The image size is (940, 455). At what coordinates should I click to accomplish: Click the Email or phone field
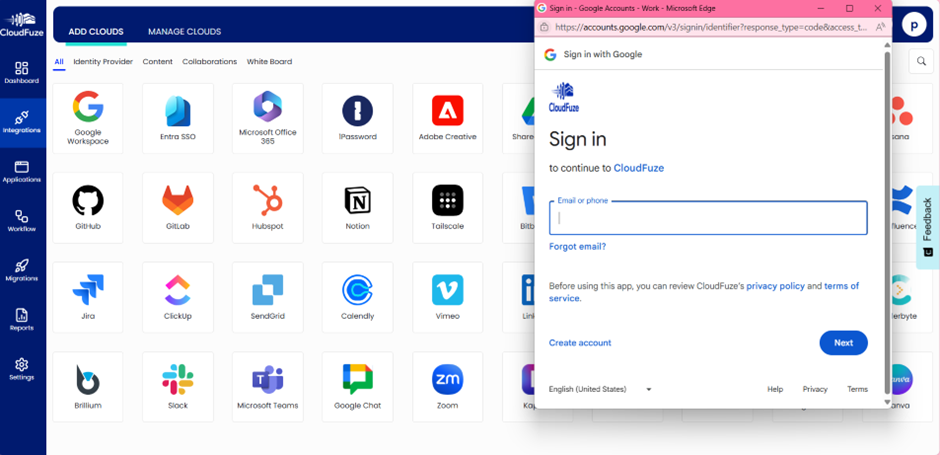coord(708,218)
